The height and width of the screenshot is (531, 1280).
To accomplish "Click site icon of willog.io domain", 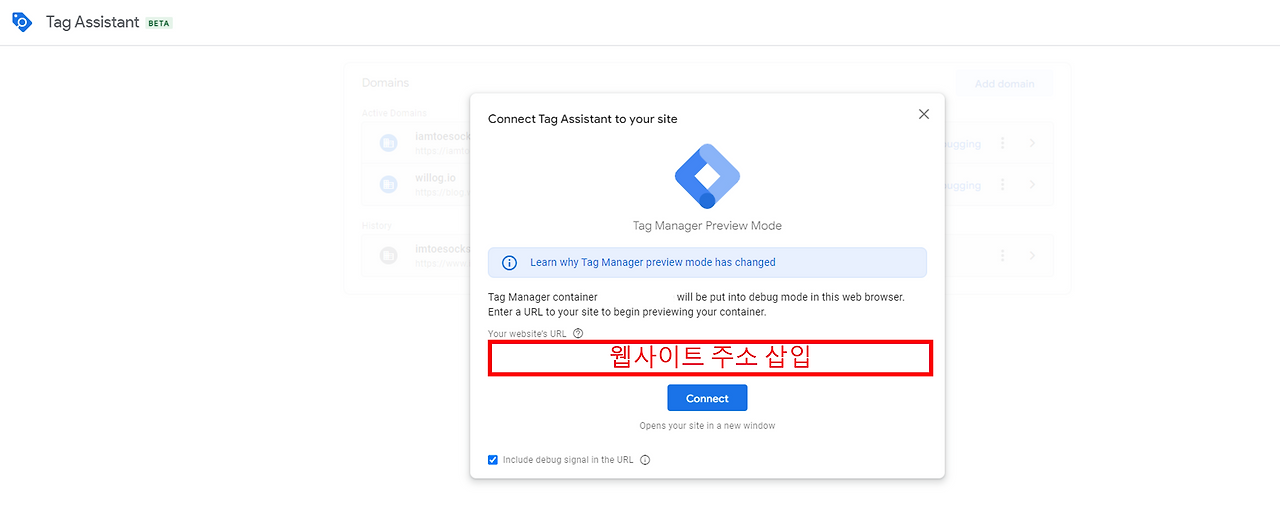I will pos(388,184).
